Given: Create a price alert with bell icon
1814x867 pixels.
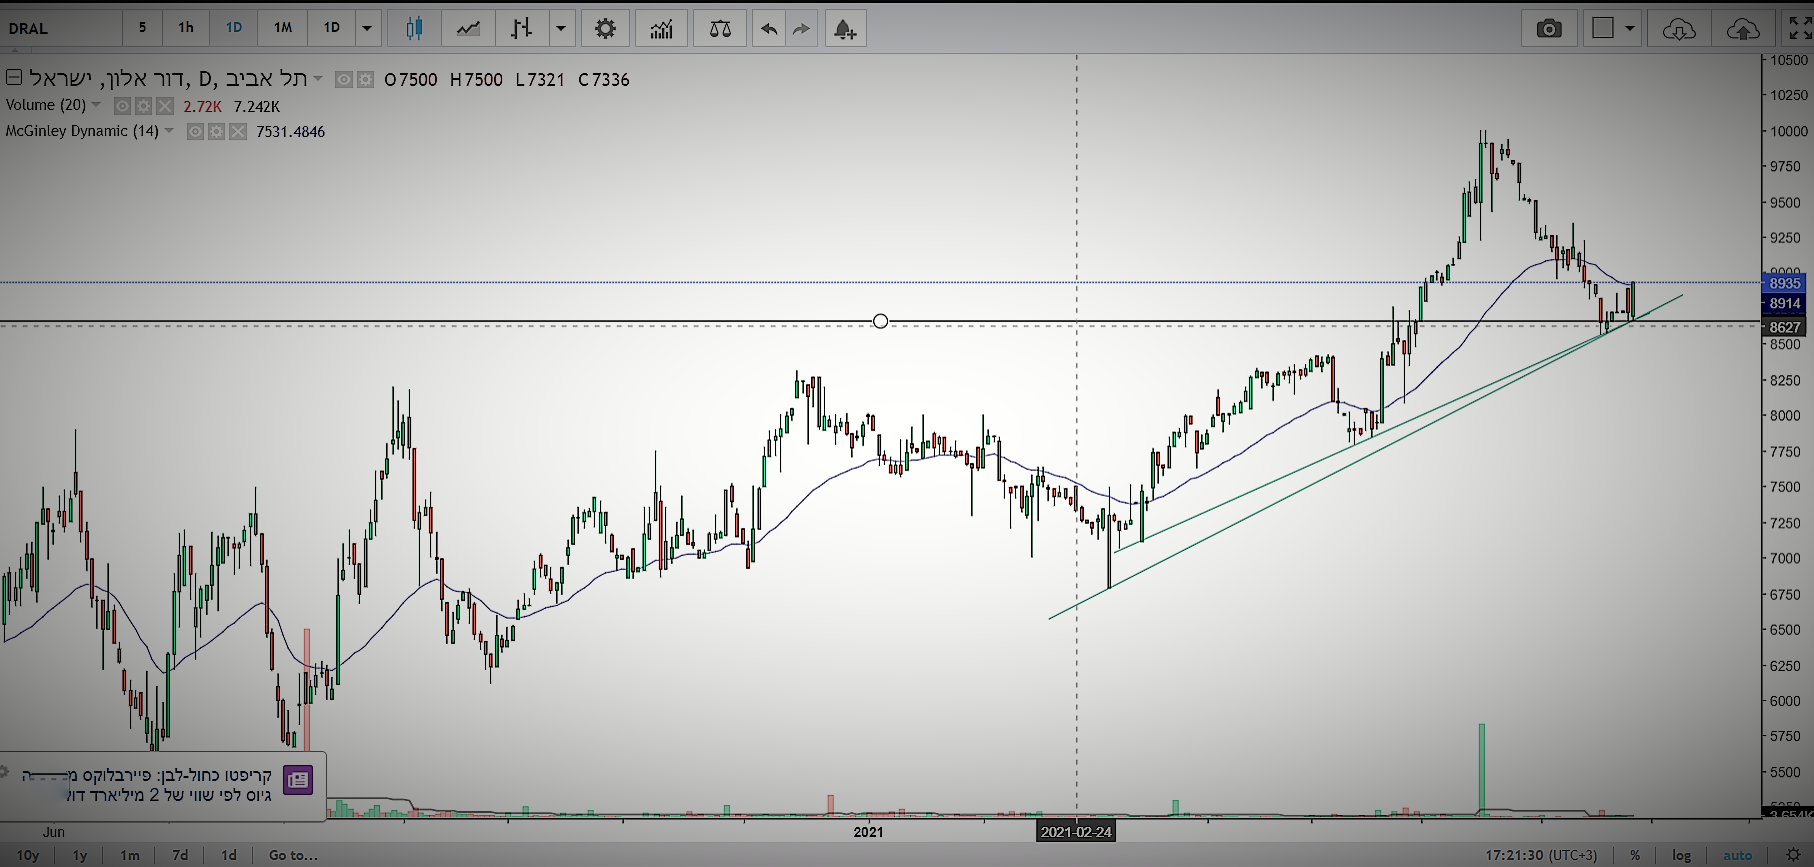Looking at the screenshot, I should point(845,28).
